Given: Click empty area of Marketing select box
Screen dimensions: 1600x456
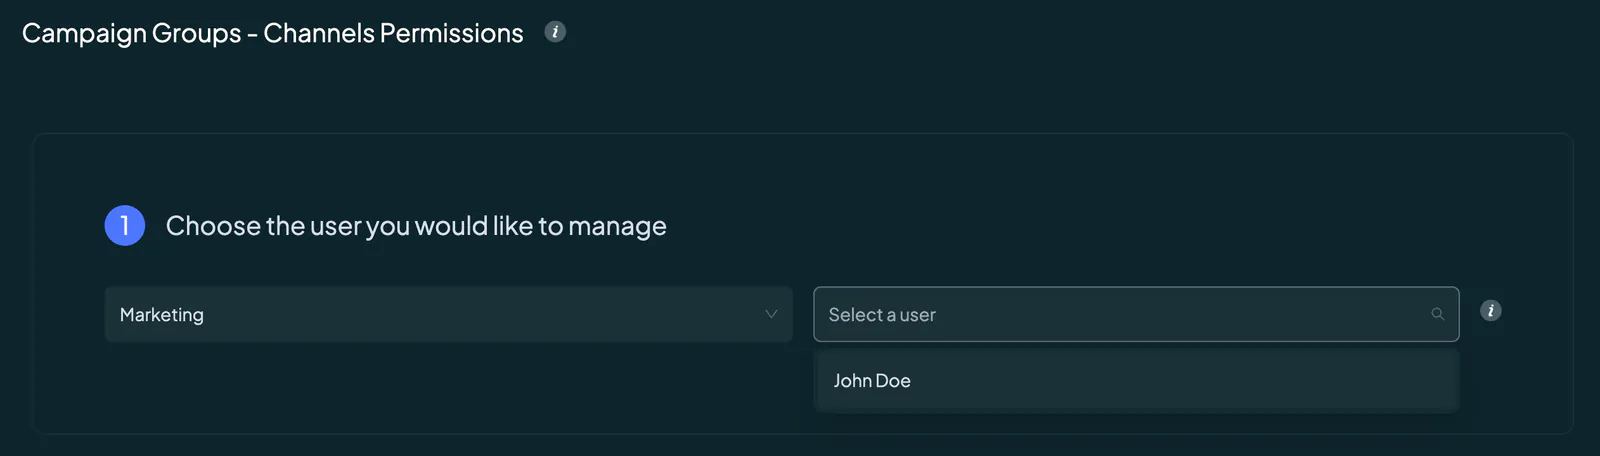Looking at the screenshot, I should pos(480,314).
